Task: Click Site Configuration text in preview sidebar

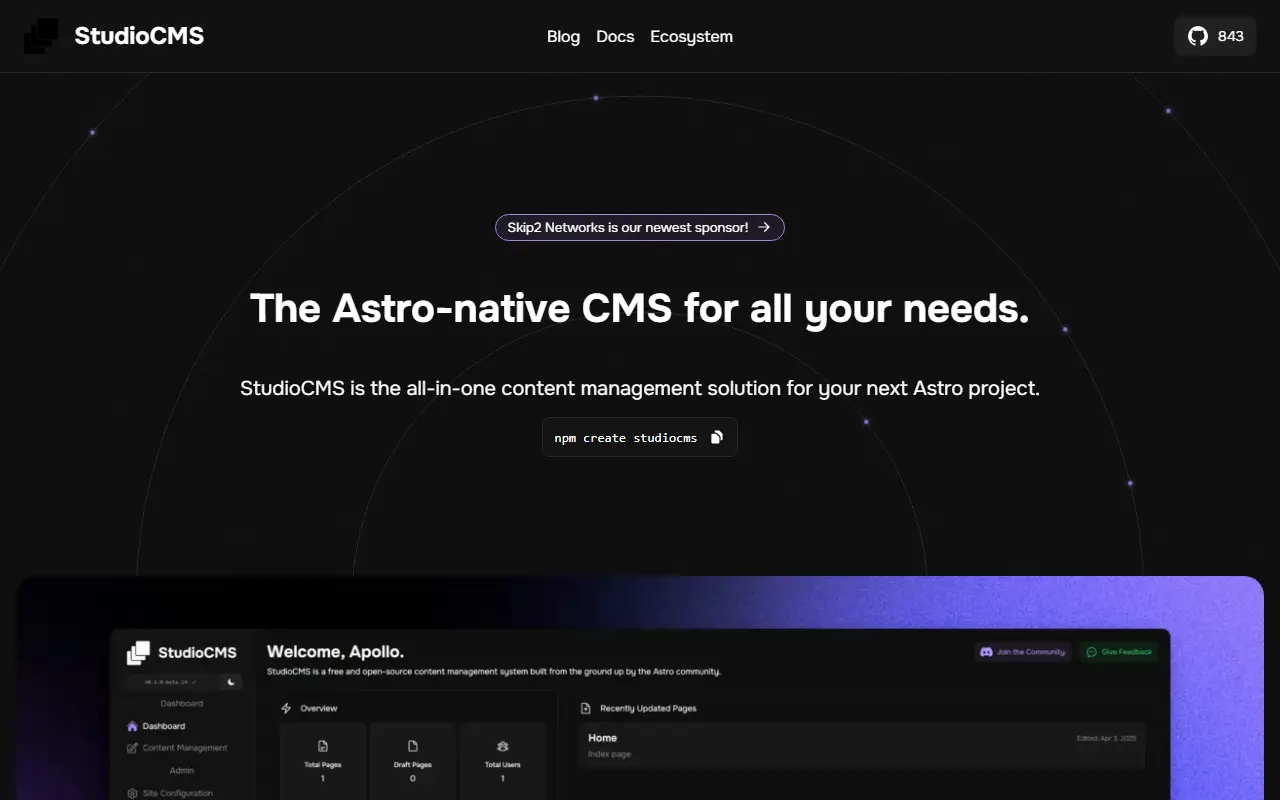Action: (x=178, y=793)
